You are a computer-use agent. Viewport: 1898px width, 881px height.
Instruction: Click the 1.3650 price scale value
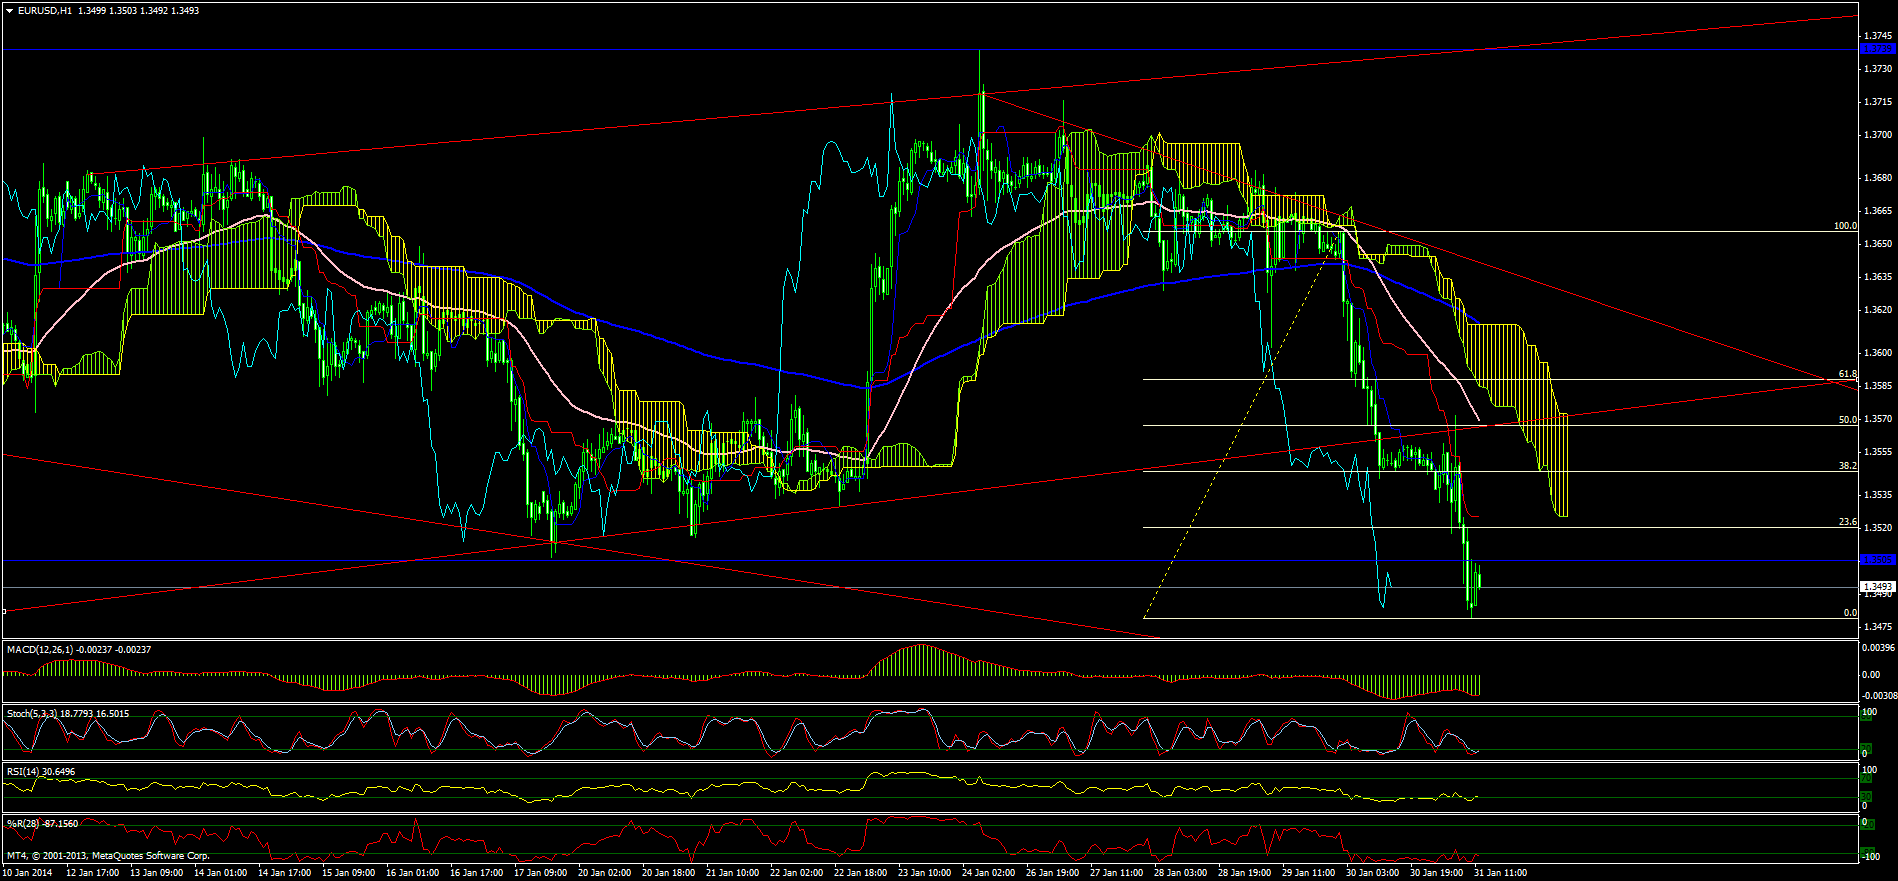click(1879, 244)
